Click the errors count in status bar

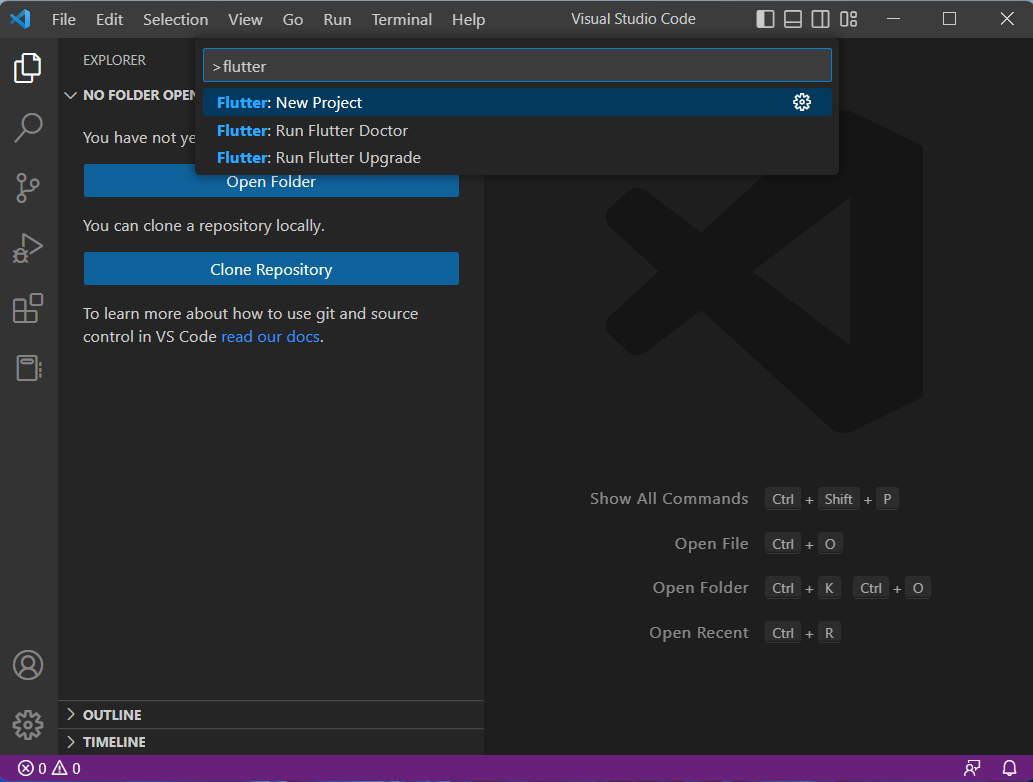32,768
